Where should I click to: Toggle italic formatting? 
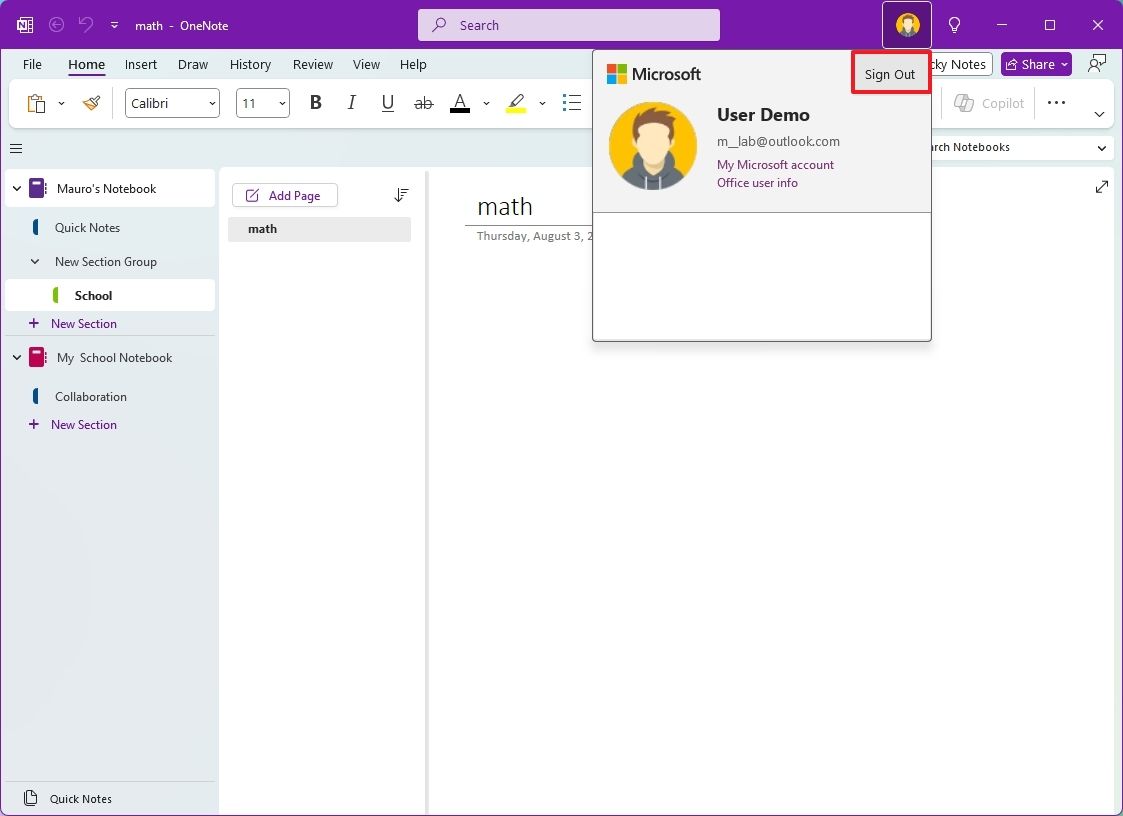pos(351,102)
